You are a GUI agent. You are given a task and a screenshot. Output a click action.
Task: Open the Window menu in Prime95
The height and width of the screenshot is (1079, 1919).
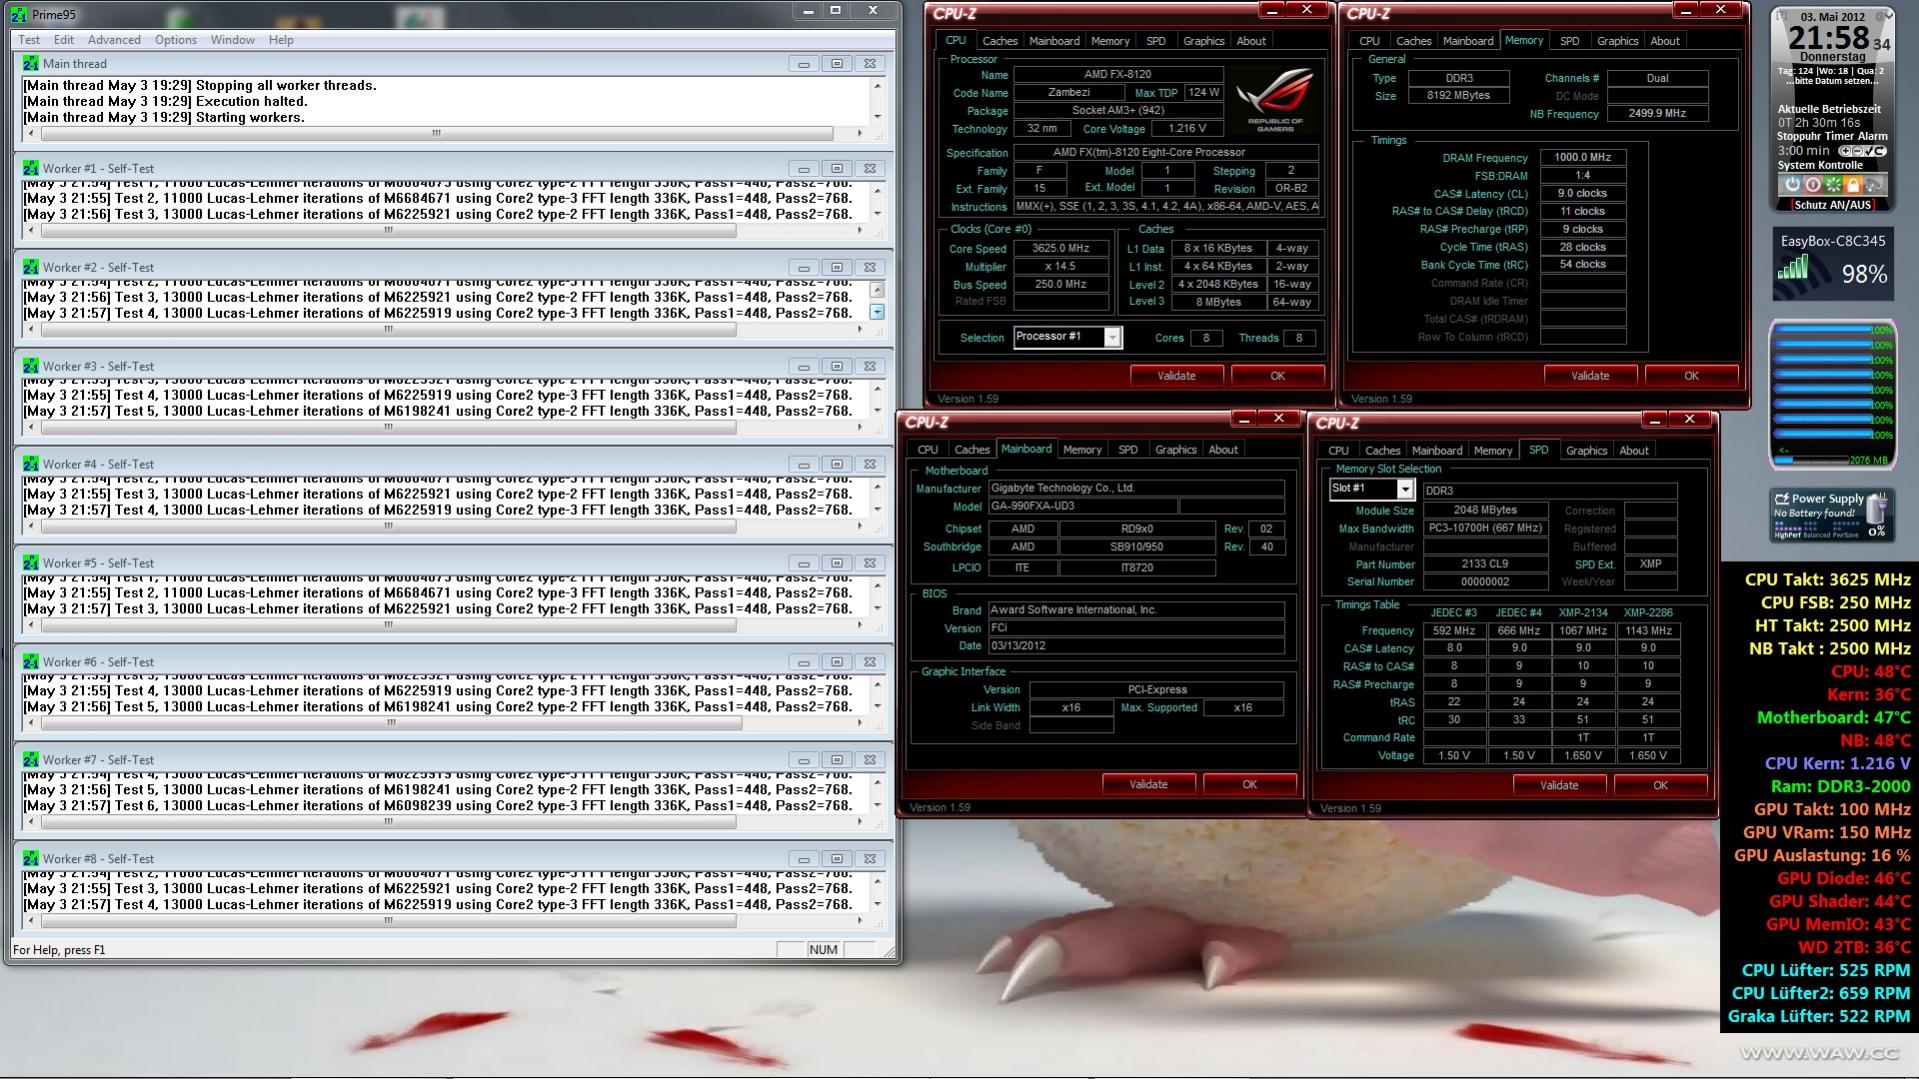(232, 40)
